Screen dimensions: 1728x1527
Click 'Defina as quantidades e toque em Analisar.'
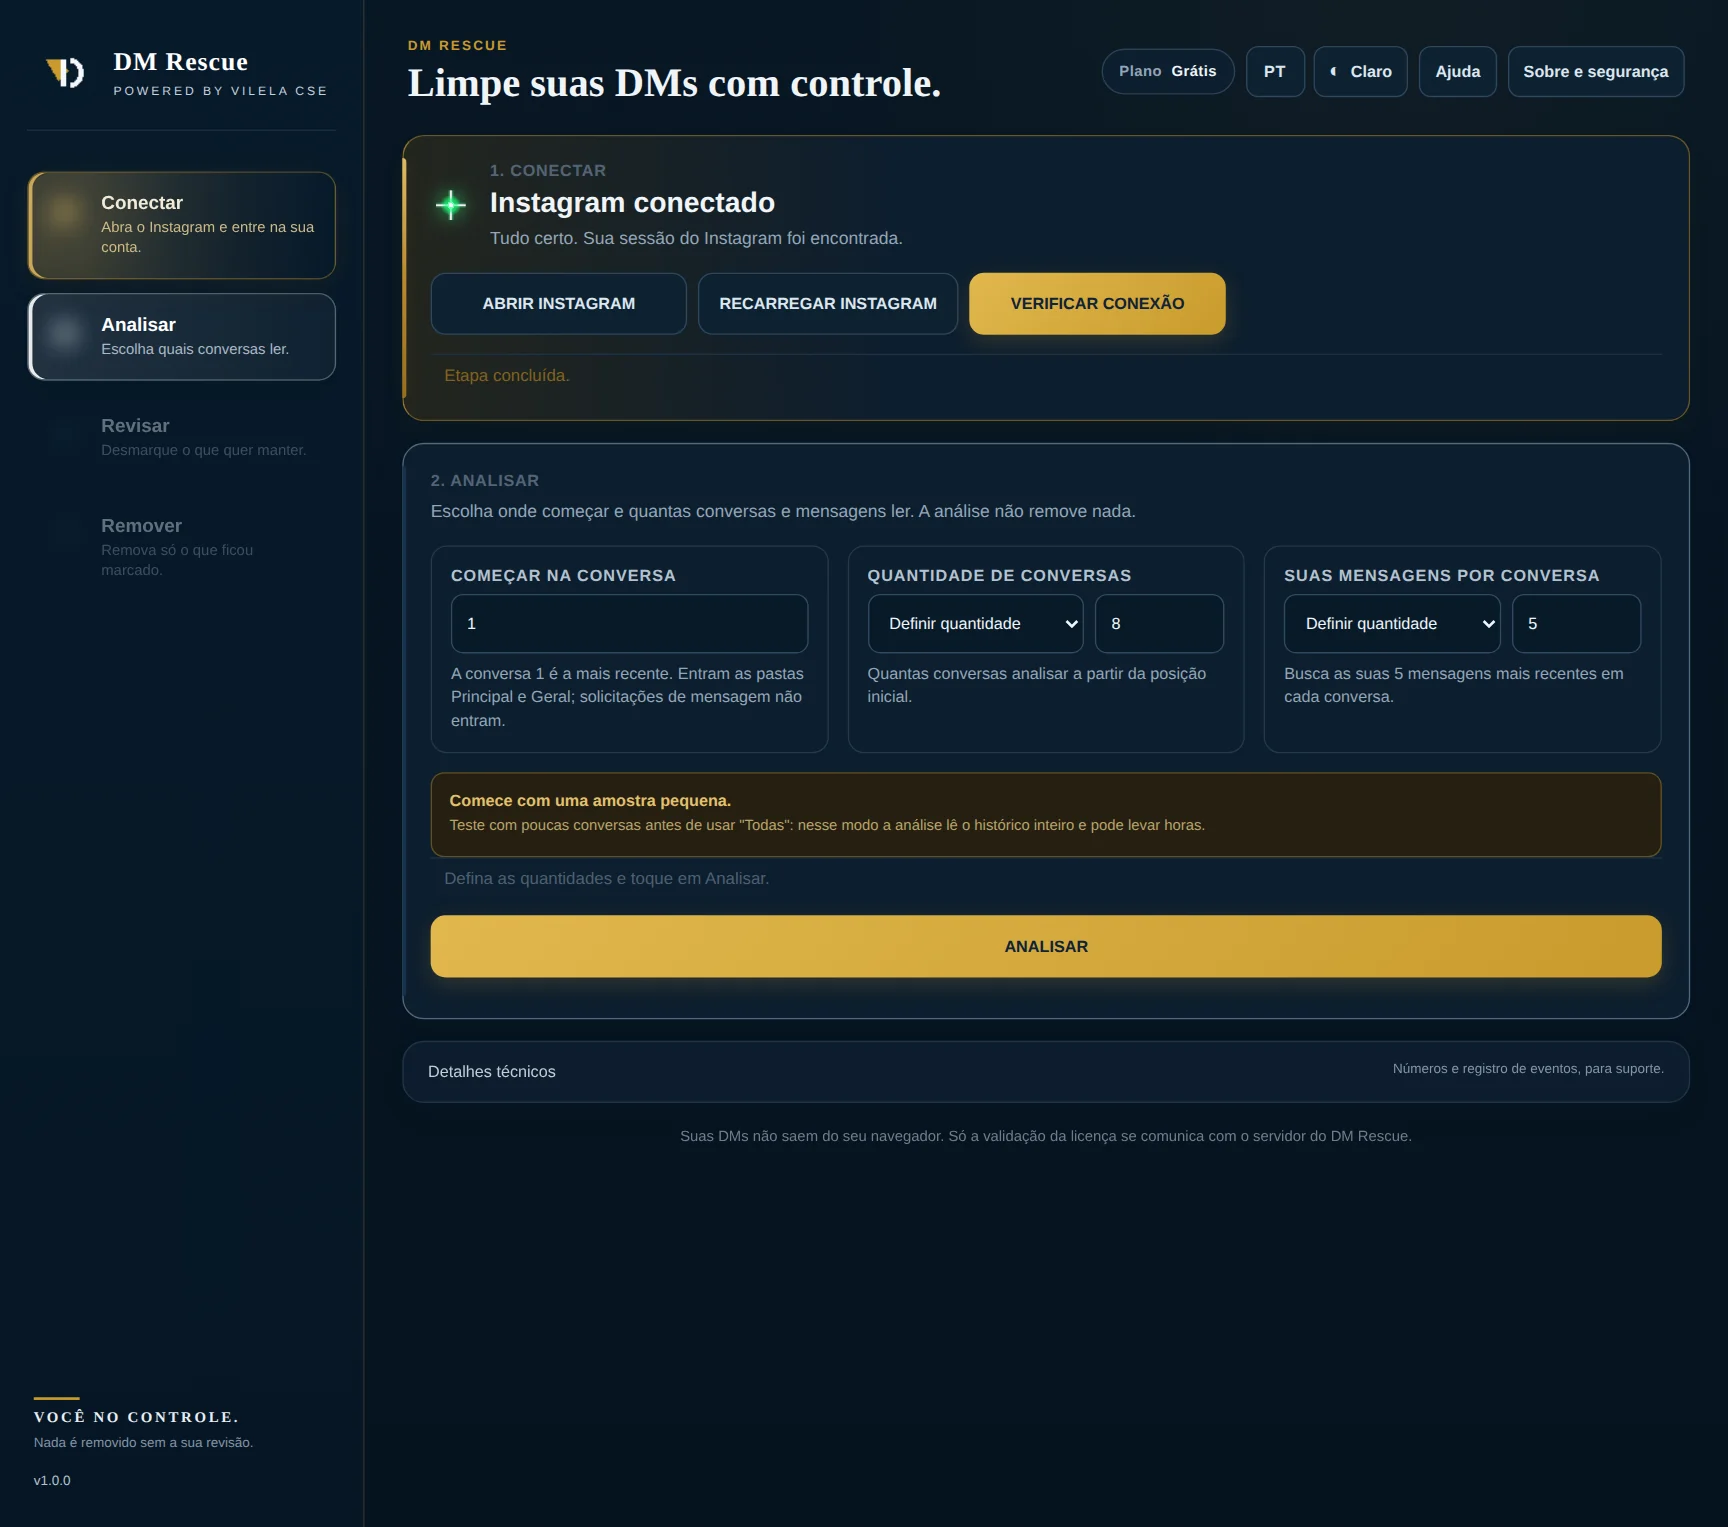pos(607,879)
